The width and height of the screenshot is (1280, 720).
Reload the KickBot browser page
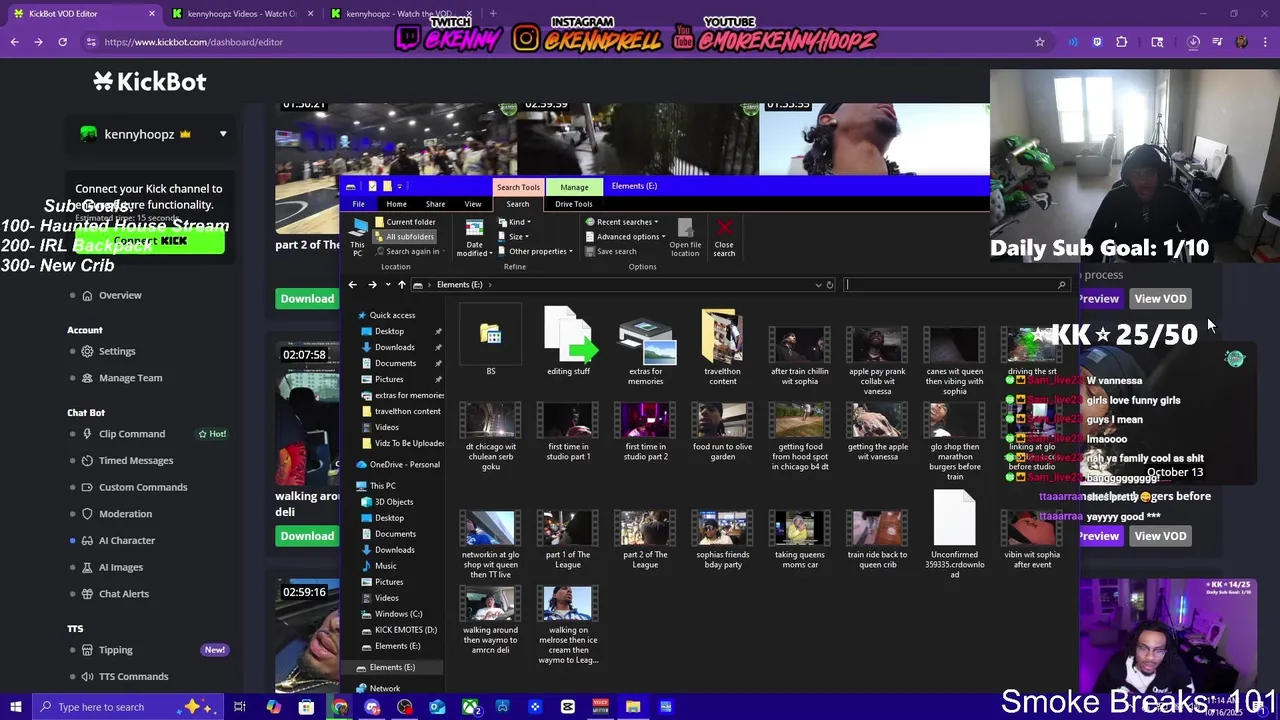(62, 42)
